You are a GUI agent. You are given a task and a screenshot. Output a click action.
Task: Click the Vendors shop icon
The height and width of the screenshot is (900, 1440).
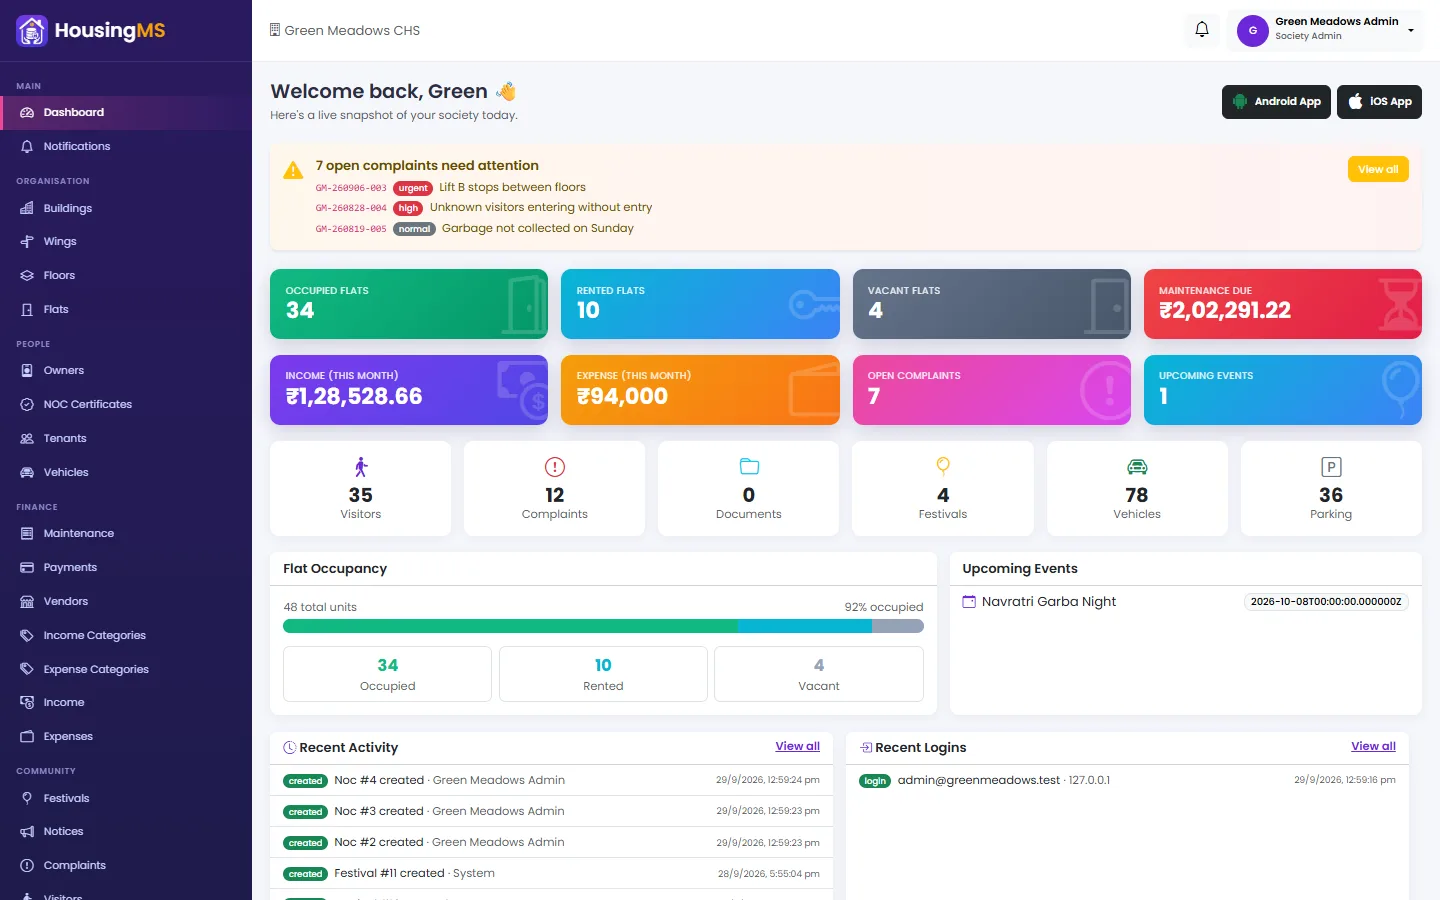27,602
